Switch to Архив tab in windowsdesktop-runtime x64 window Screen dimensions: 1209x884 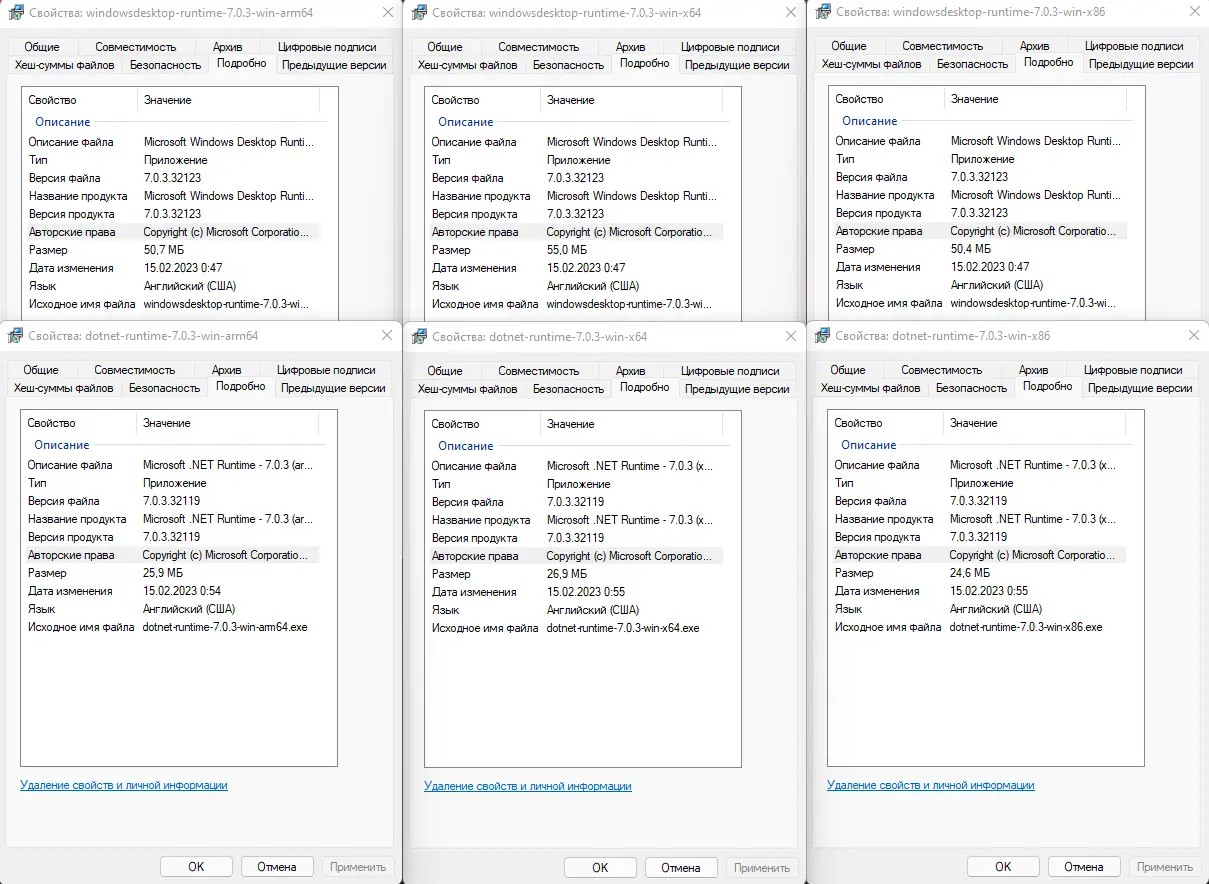[631, 47]
